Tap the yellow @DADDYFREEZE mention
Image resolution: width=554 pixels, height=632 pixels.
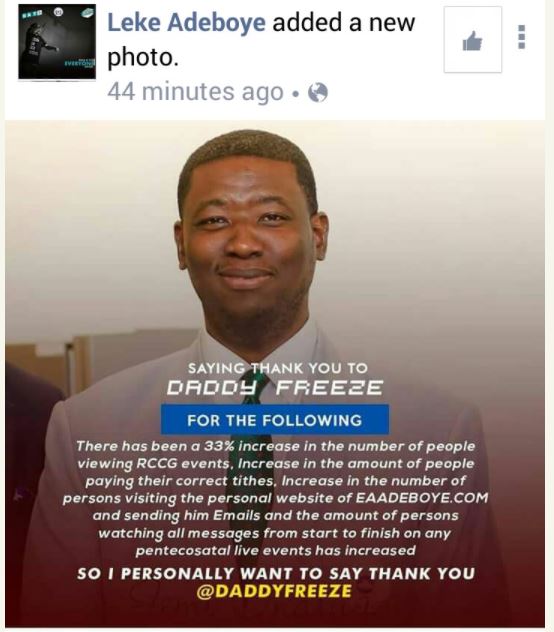pos(274,591)
